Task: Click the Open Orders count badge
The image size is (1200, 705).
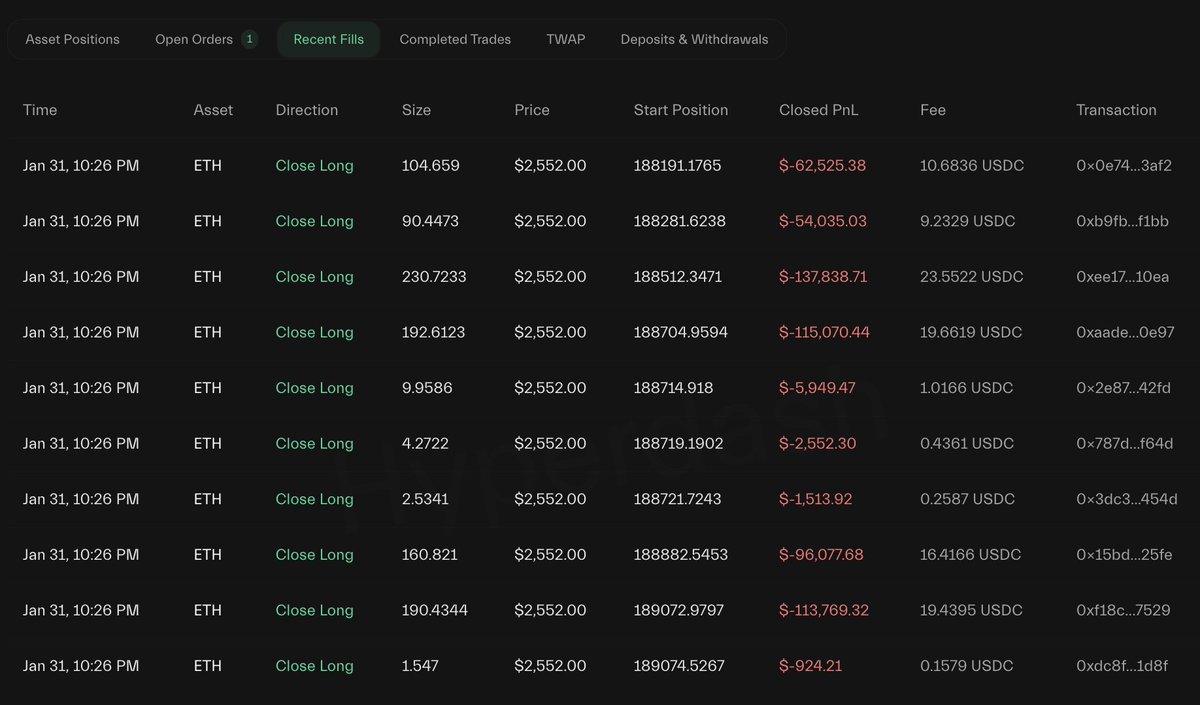Action: click(x=249, y=40)
